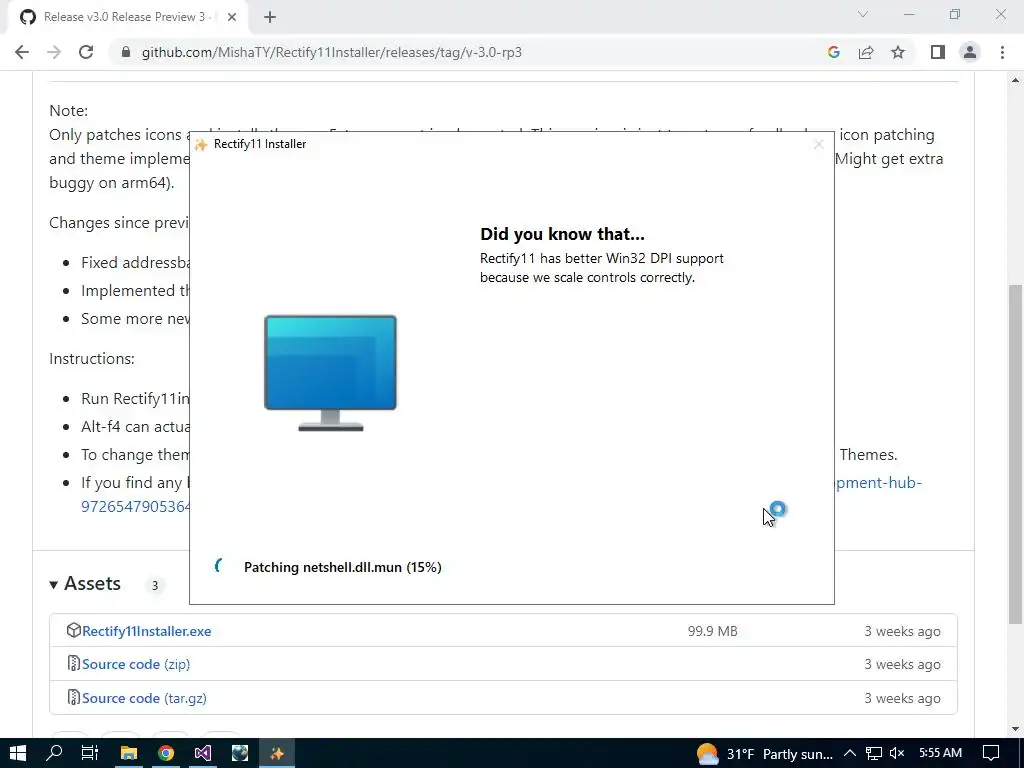Toggle the Chrome side panel

pos(938,52)
